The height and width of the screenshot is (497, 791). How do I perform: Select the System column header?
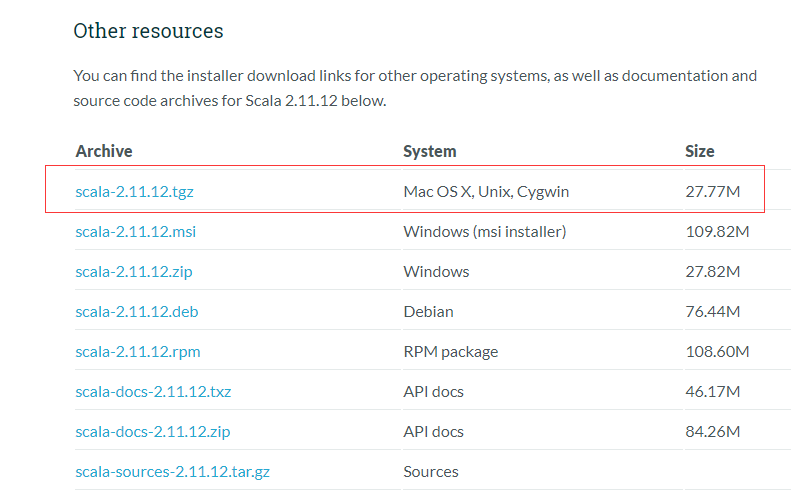tap(430, 151)
